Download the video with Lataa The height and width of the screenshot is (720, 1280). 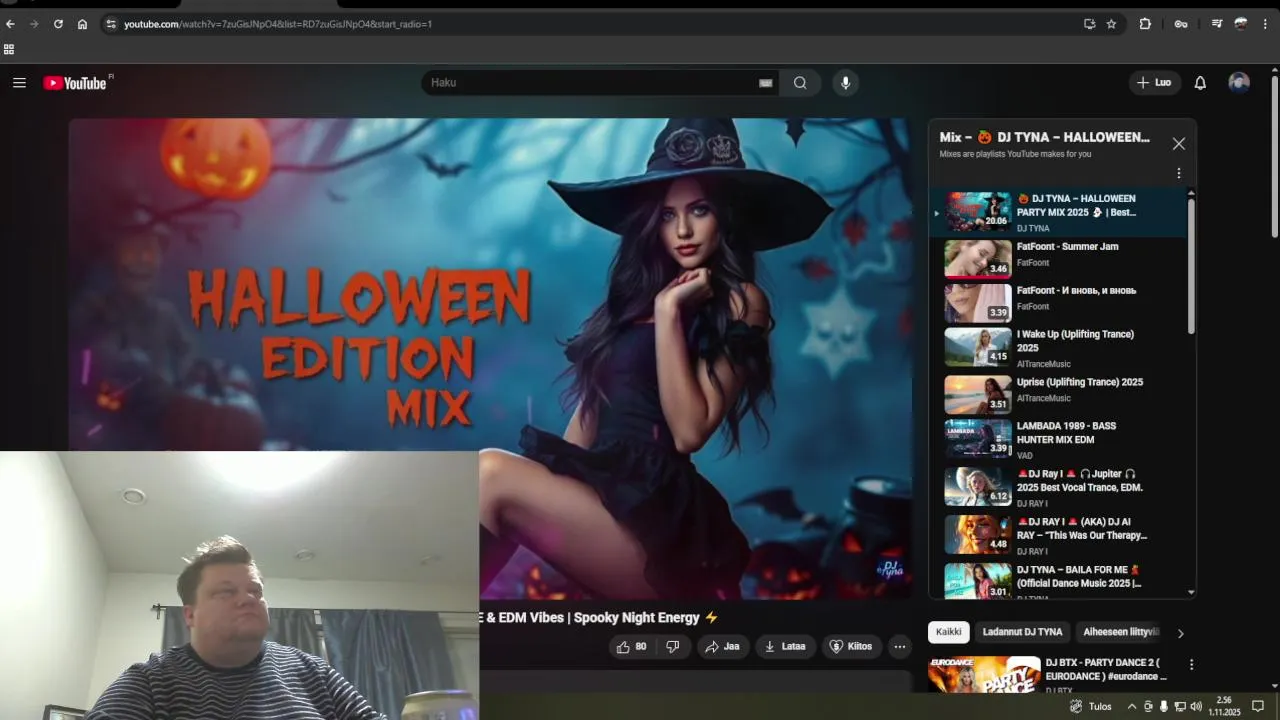tap(785, 647)
